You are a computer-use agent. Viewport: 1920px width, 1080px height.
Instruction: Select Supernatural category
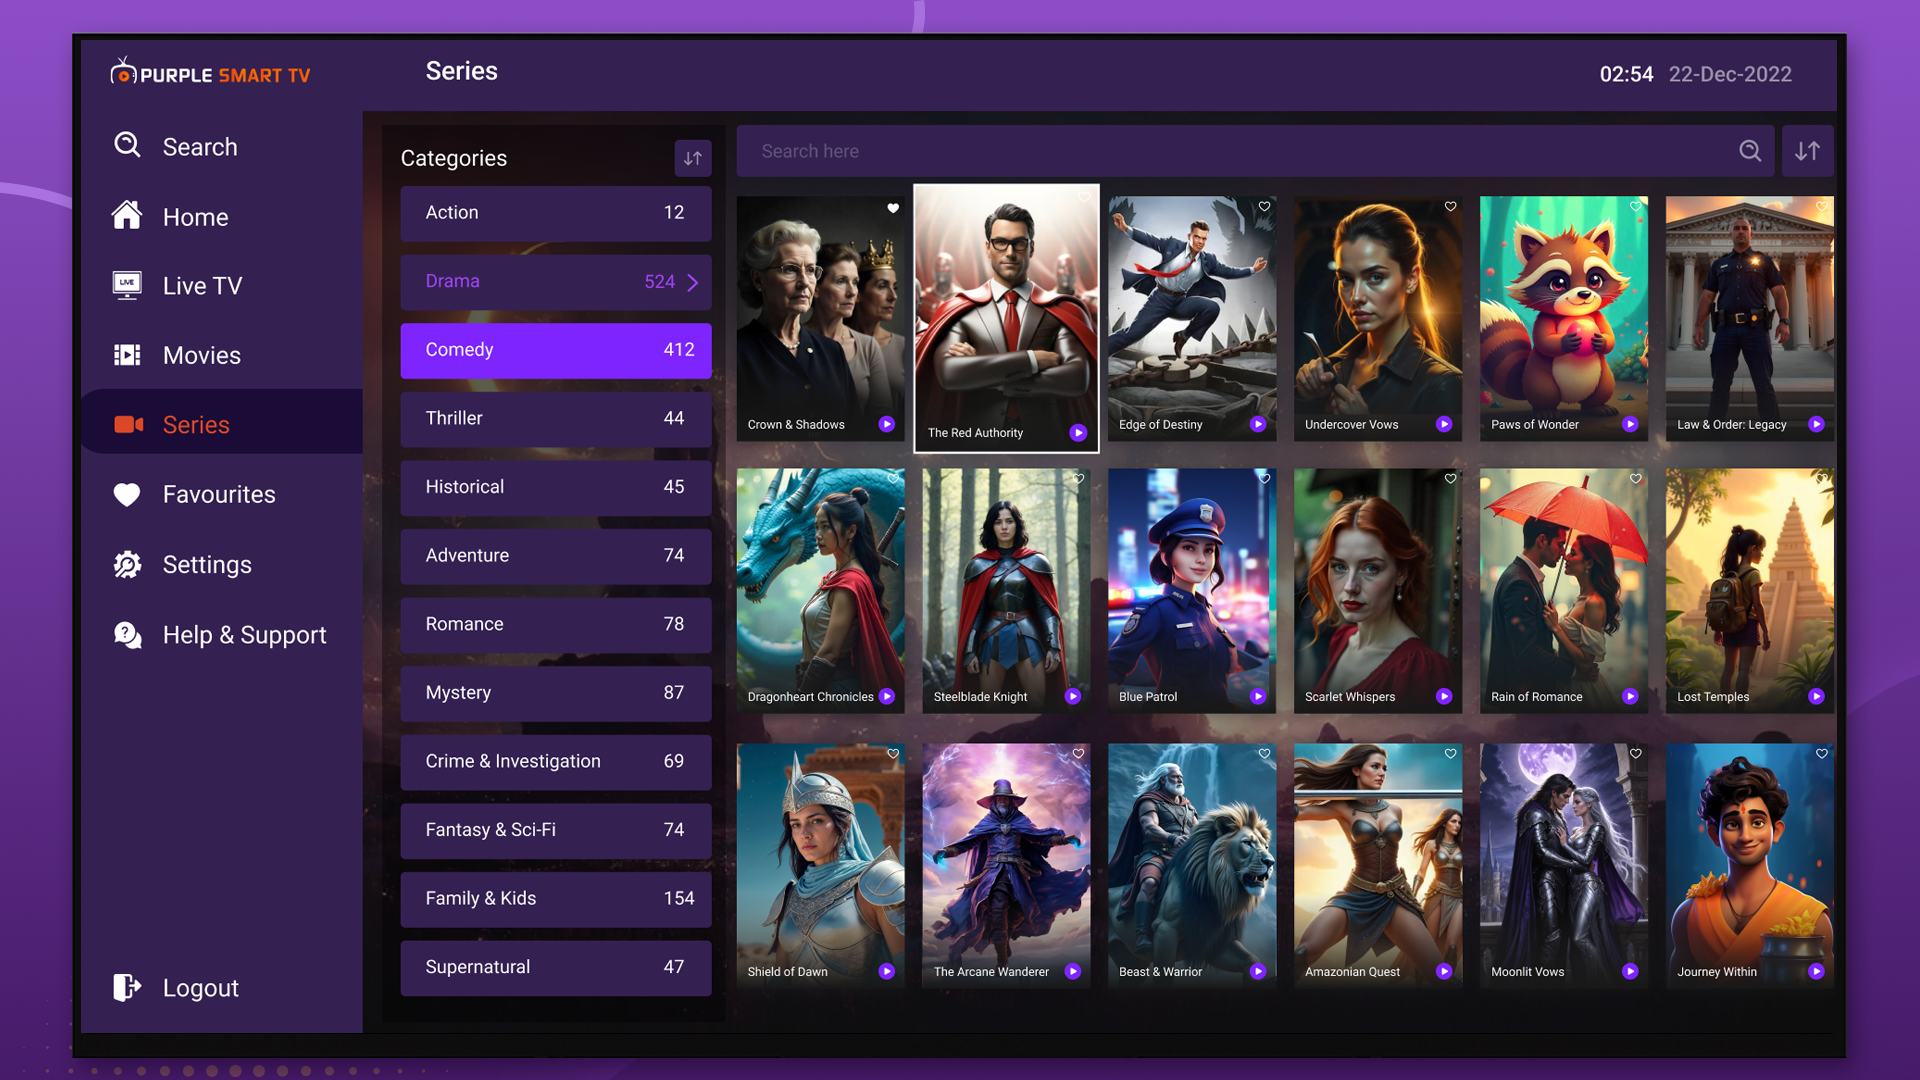556,968
